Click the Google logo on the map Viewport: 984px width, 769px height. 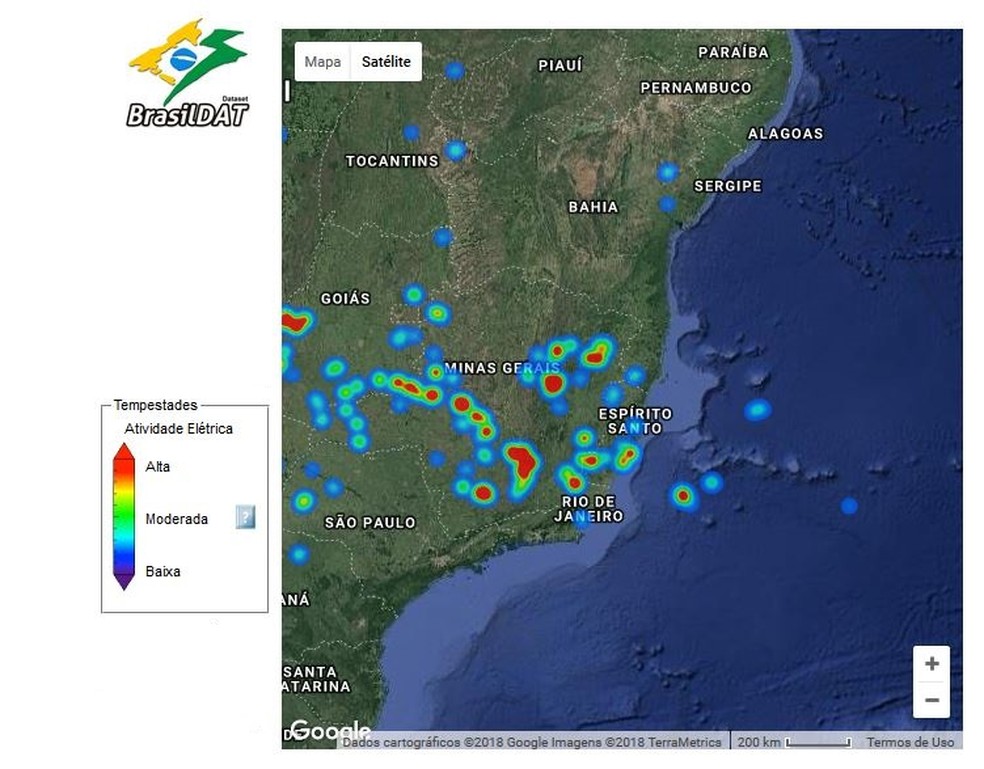point(329,732)
